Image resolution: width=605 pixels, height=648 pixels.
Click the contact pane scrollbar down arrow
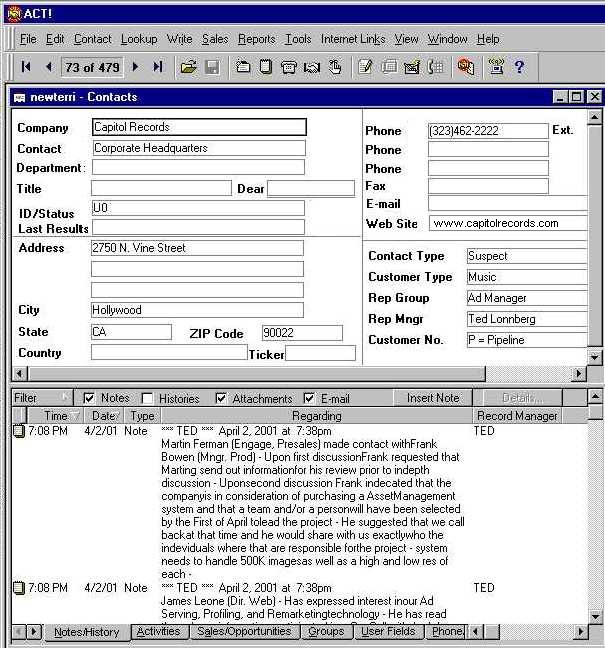(x=594, y=356)
